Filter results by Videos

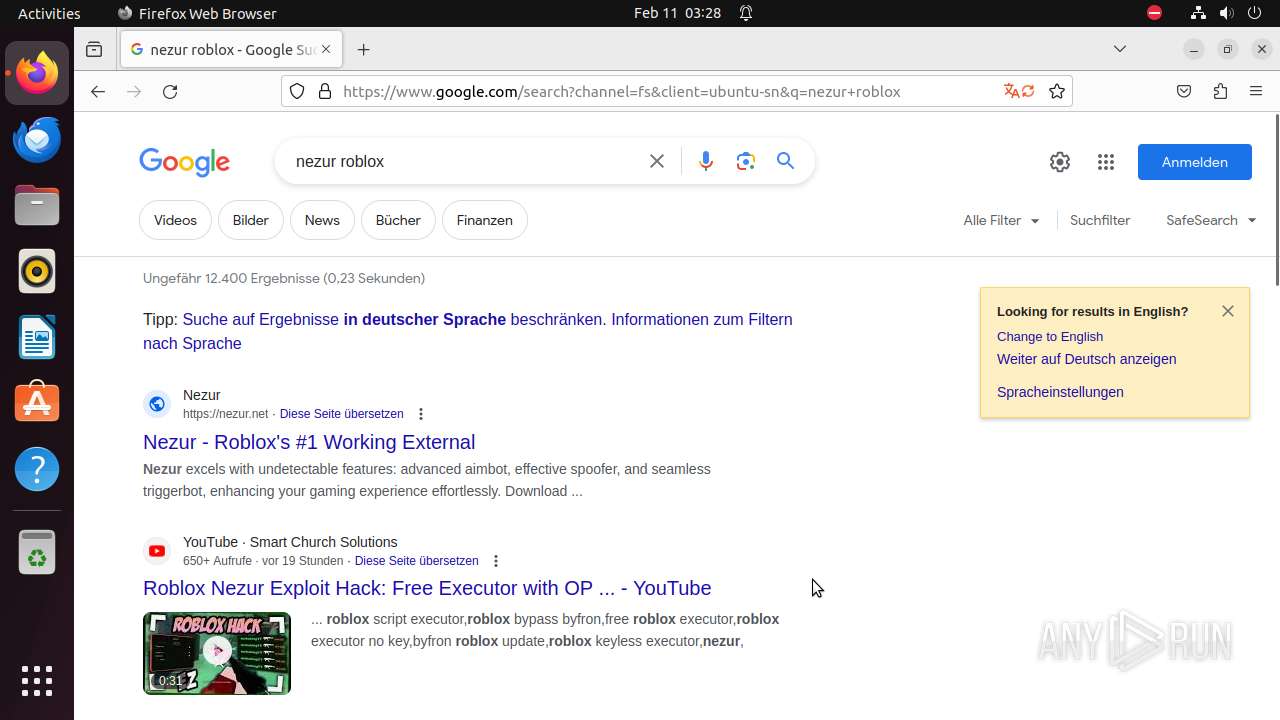pyautogui.click(x=175, y=220)
